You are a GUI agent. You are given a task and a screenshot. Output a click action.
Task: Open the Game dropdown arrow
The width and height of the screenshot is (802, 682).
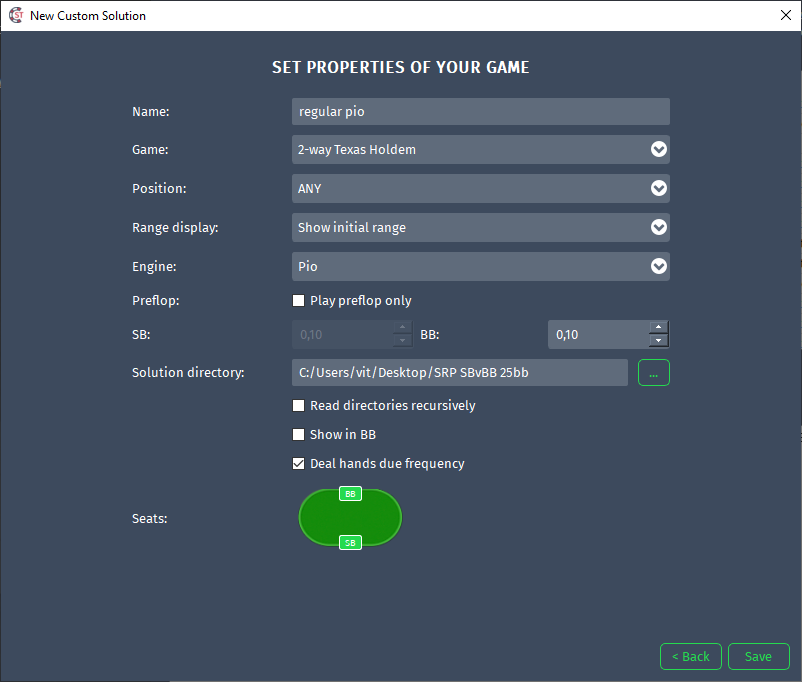[x=659, y=149]
